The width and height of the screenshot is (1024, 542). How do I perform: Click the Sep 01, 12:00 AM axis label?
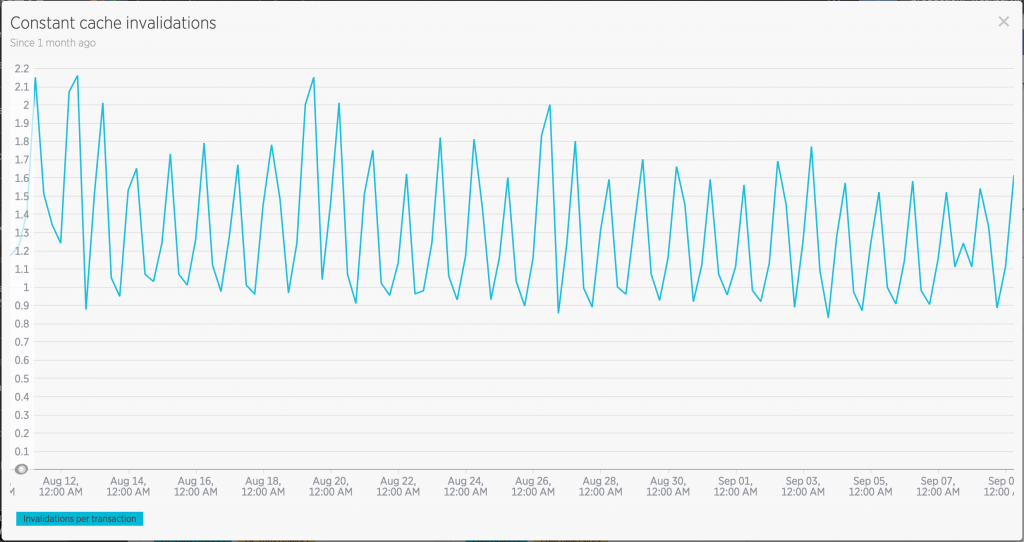tap(735, 486)
